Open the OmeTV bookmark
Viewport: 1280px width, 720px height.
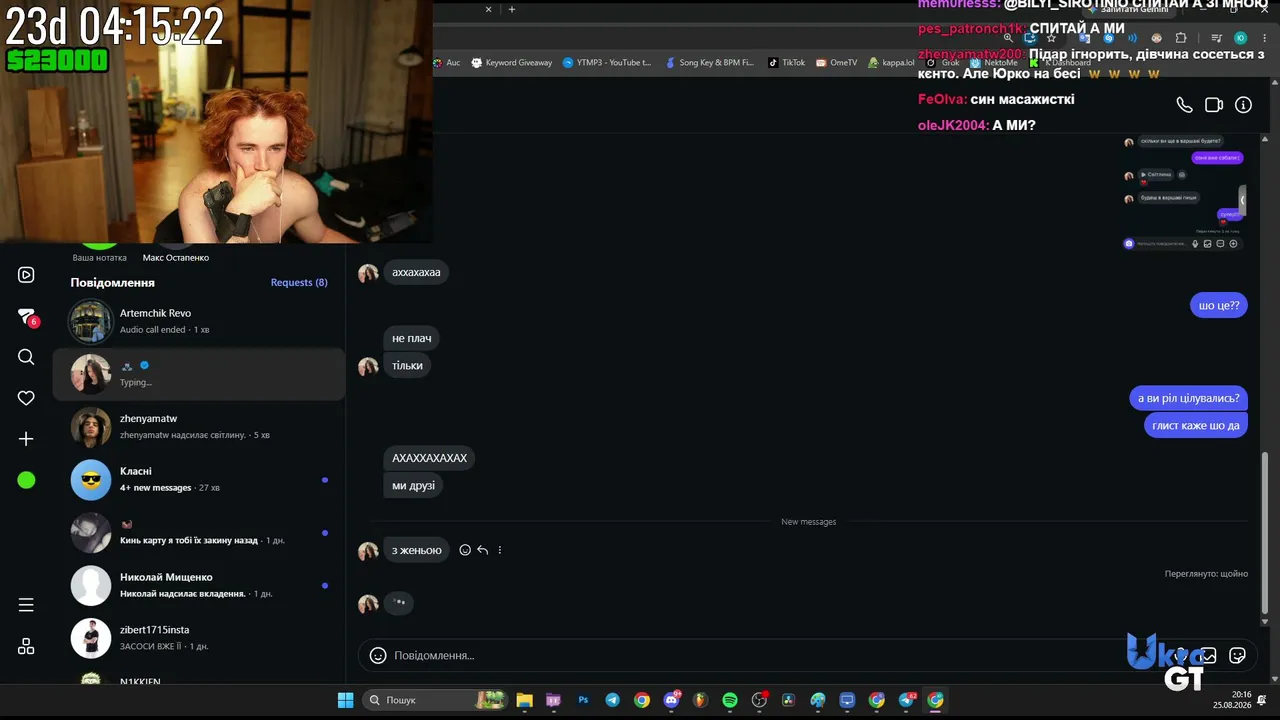tap(837, 62)
